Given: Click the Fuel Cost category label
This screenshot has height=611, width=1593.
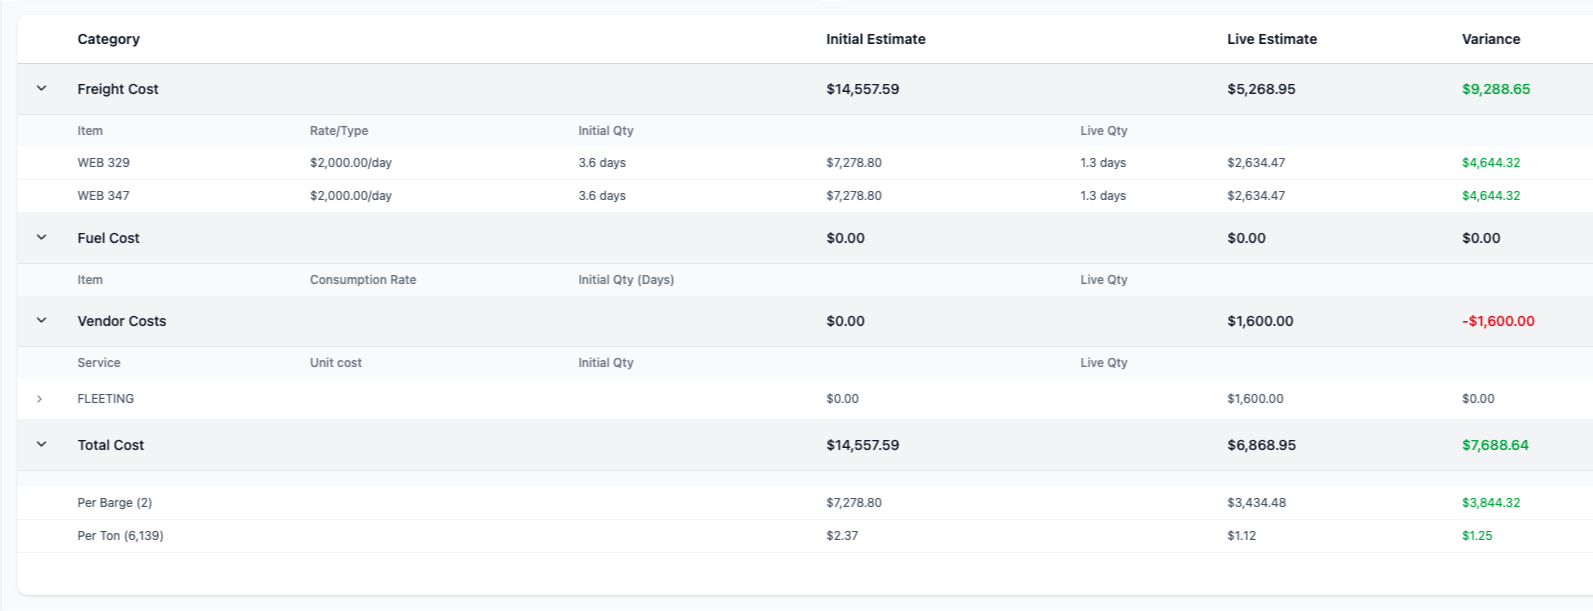Looking at the screenshot, I should 108,238.
